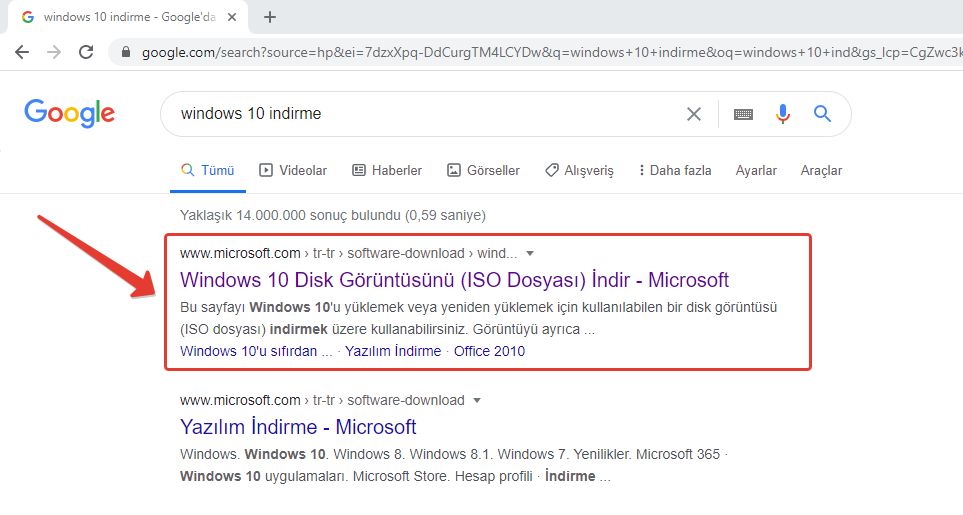Open the Yazılım İndirme - Microsoft result
963x515 pixels.
tap(298, 427)
